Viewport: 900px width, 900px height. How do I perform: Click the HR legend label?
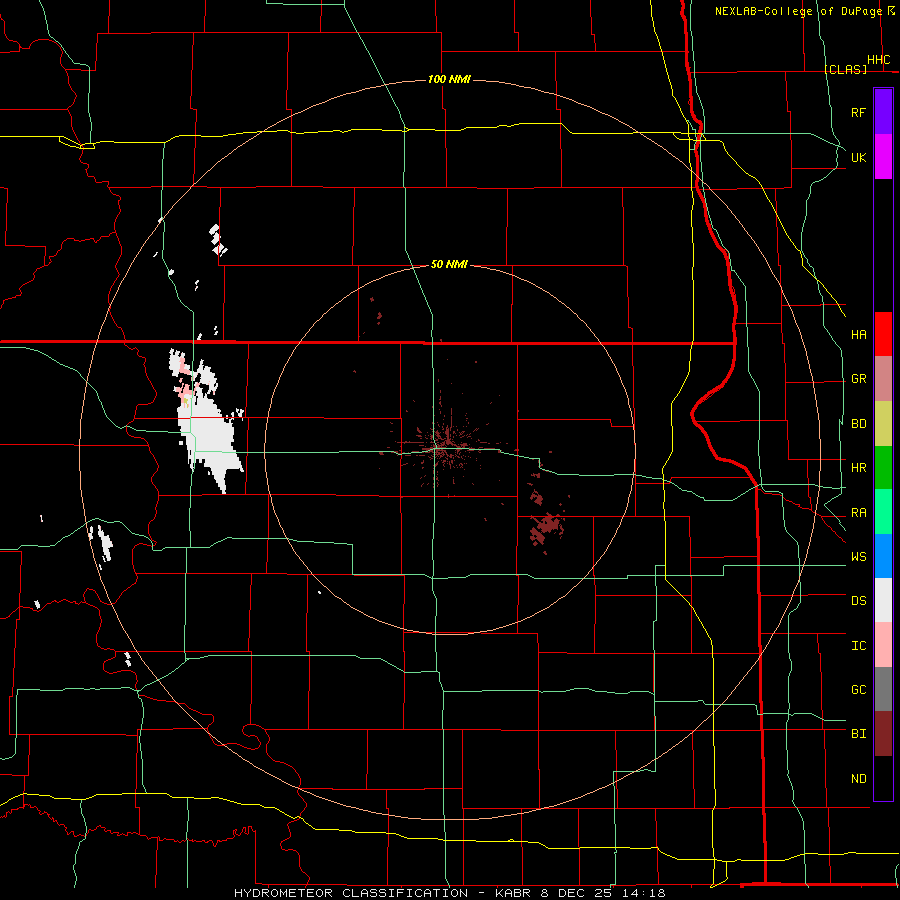coord(858,468)
